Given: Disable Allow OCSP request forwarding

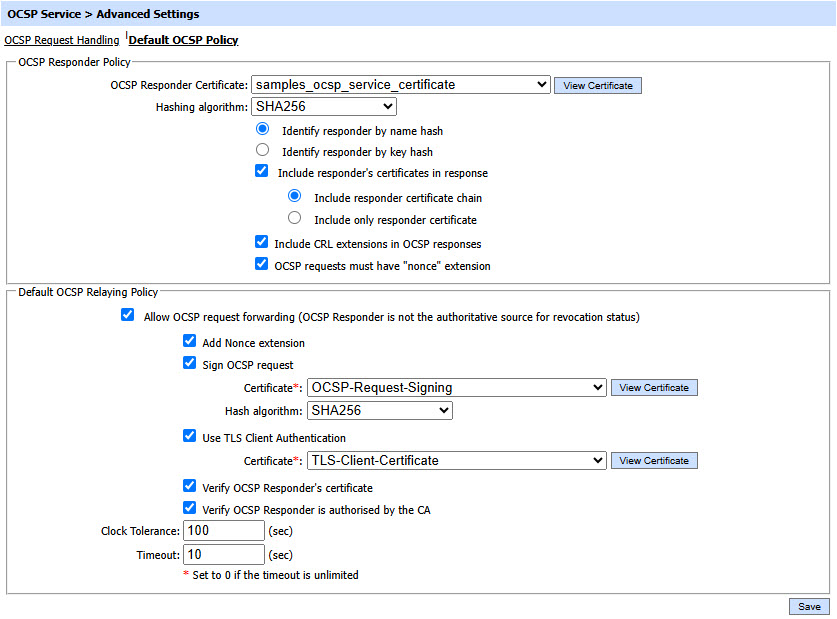Looking at the screenshot, I should click(x=127, y=315).
